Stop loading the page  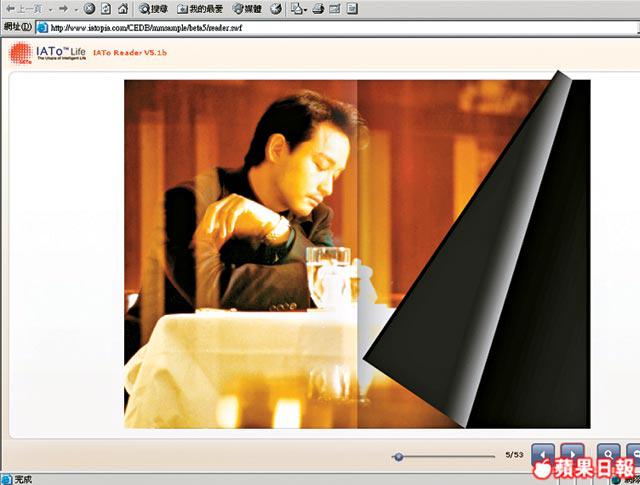click(x=89, y=8)
